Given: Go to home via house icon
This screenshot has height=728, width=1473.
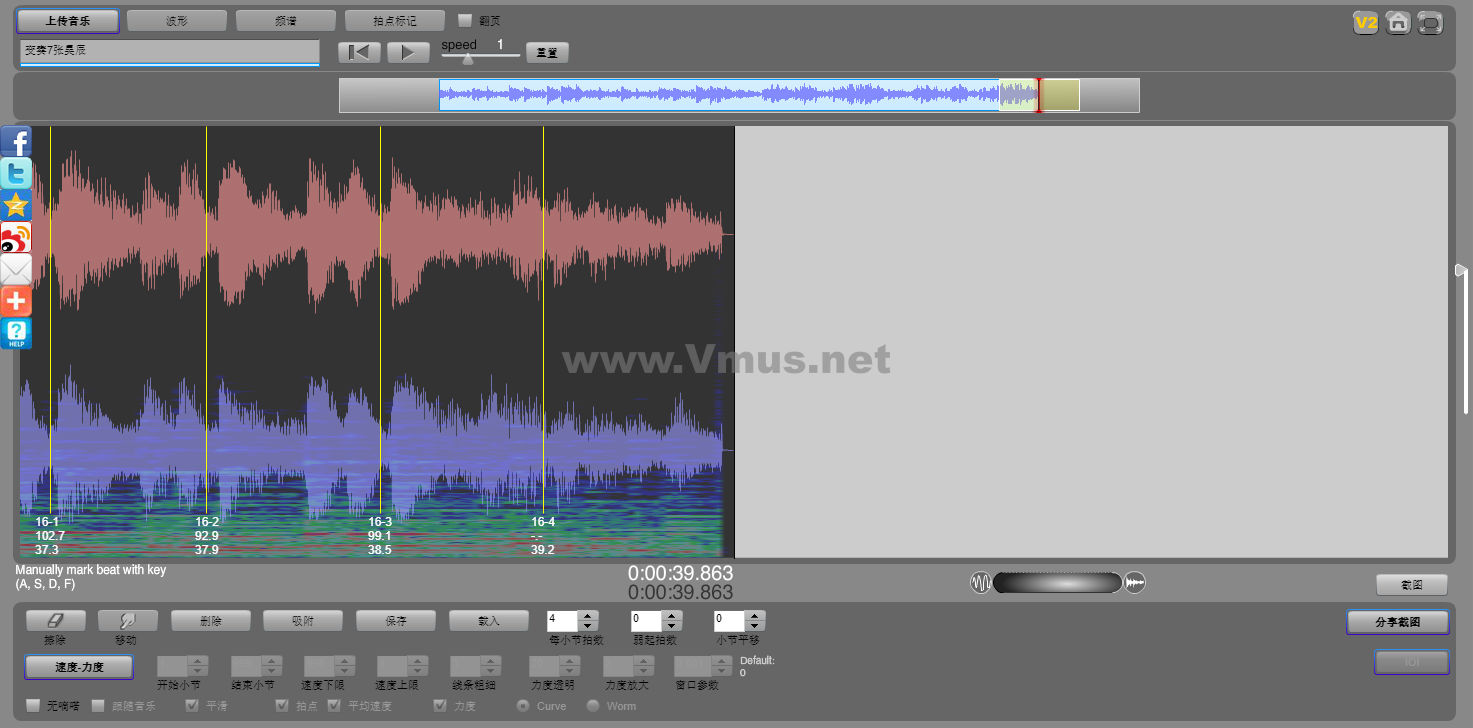Looking at the screenshot, I should click(1398, 22).
